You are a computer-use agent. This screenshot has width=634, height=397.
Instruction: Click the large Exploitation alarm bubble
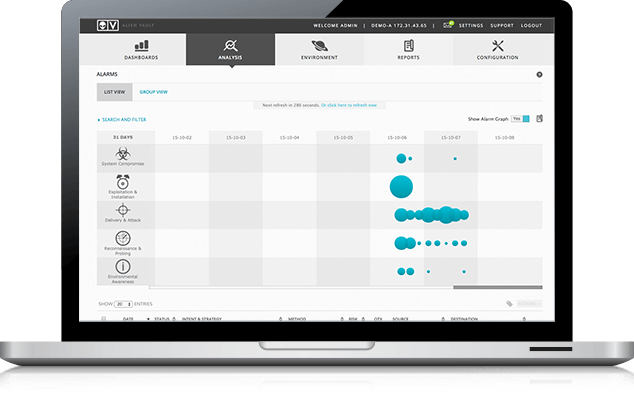(x=401, y=187)
